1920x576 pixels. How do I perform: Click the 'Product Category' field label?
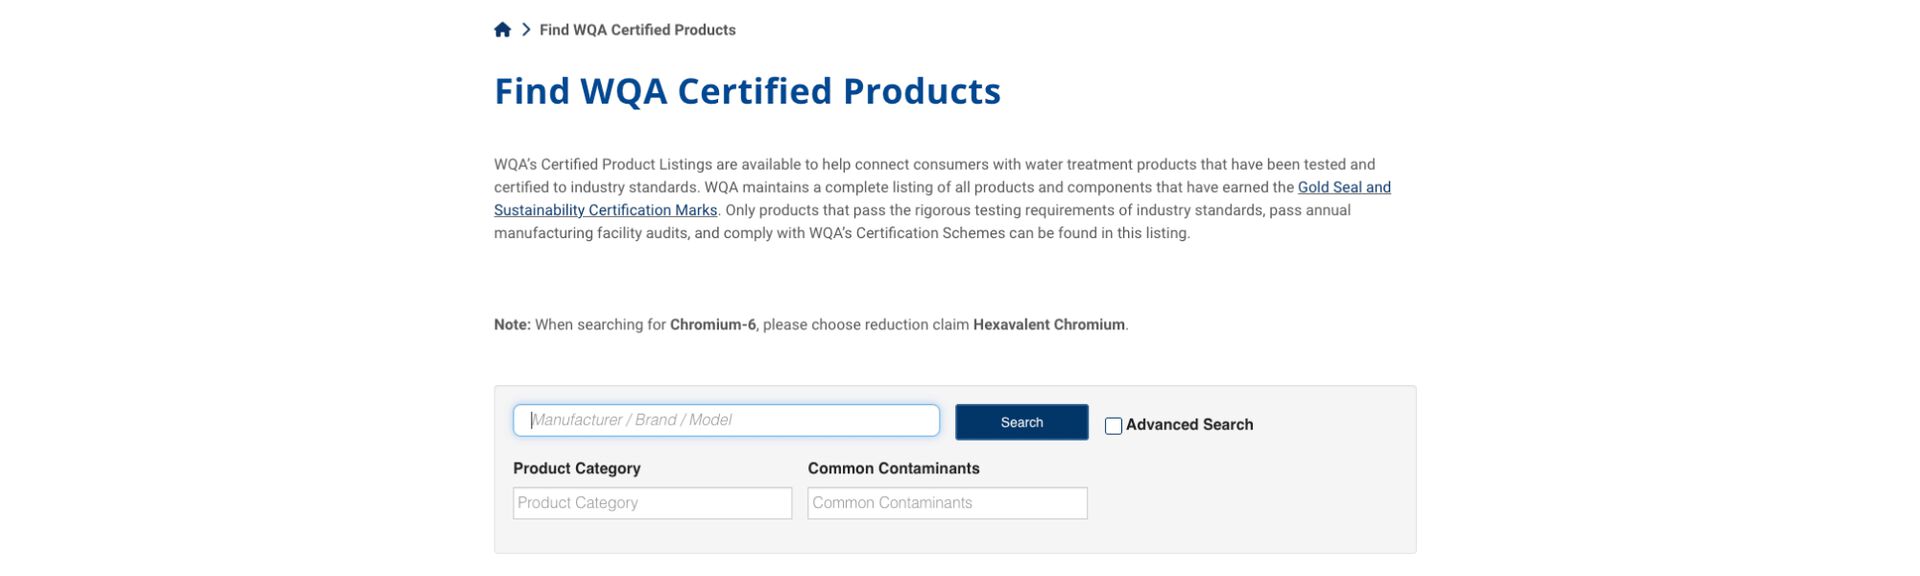click(x=577, y=468)
